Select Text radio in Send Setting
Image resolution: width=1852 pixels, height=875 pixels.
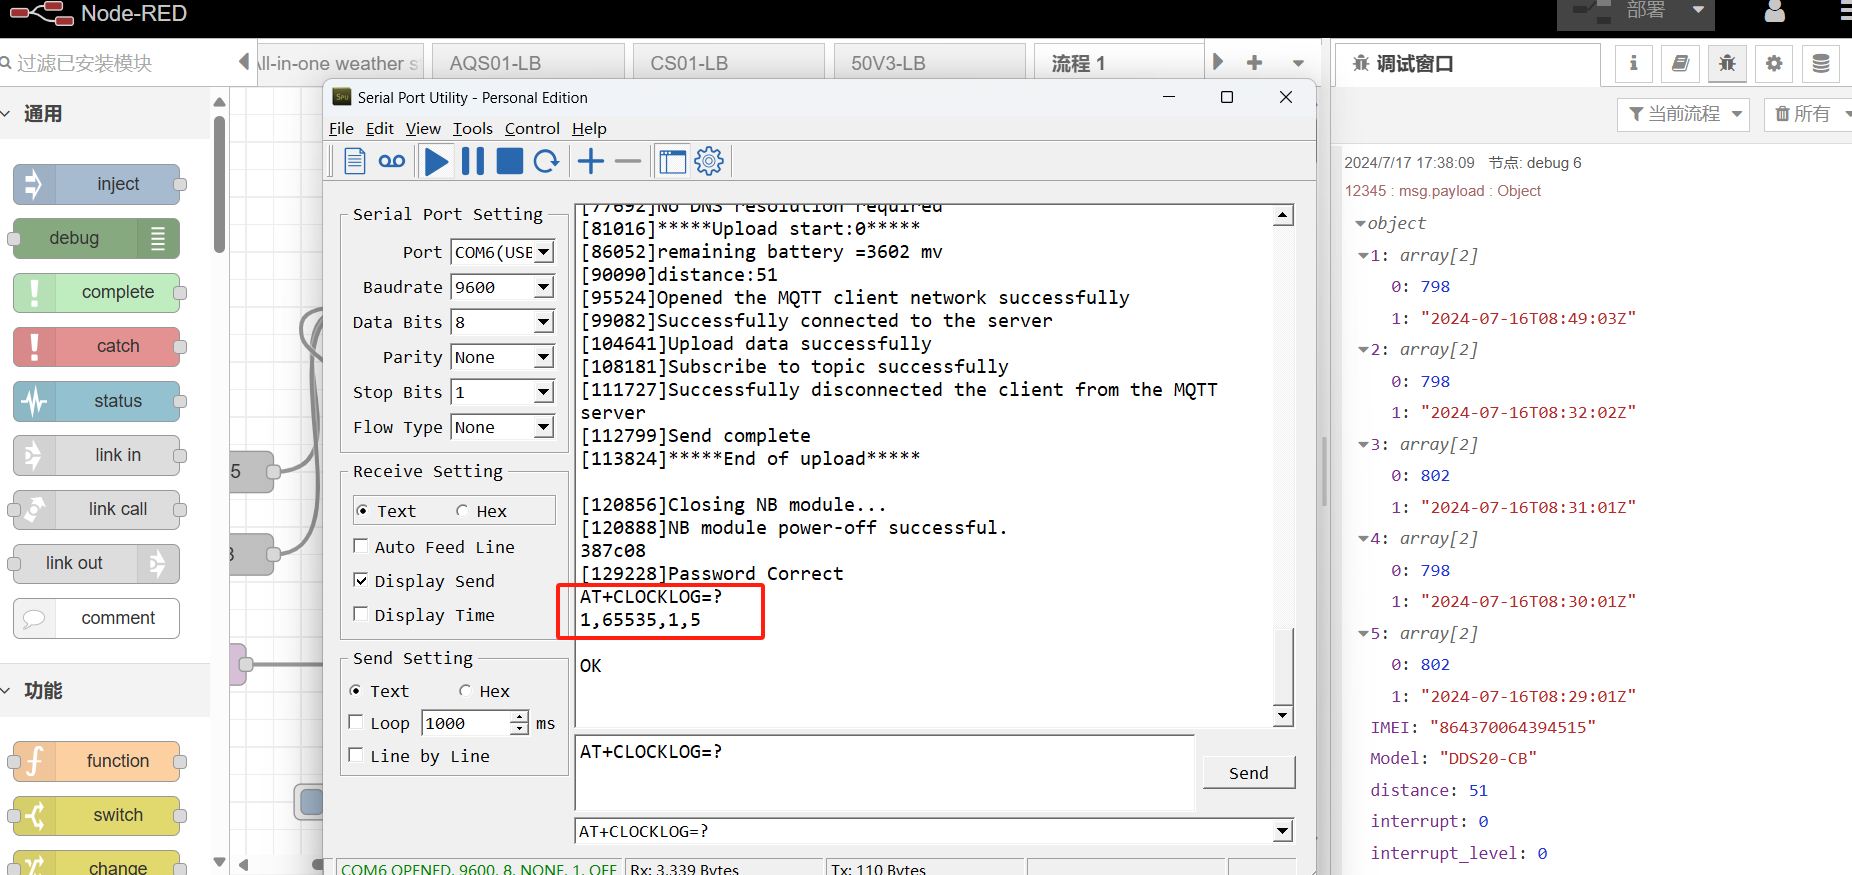click(x=355, y=691)
